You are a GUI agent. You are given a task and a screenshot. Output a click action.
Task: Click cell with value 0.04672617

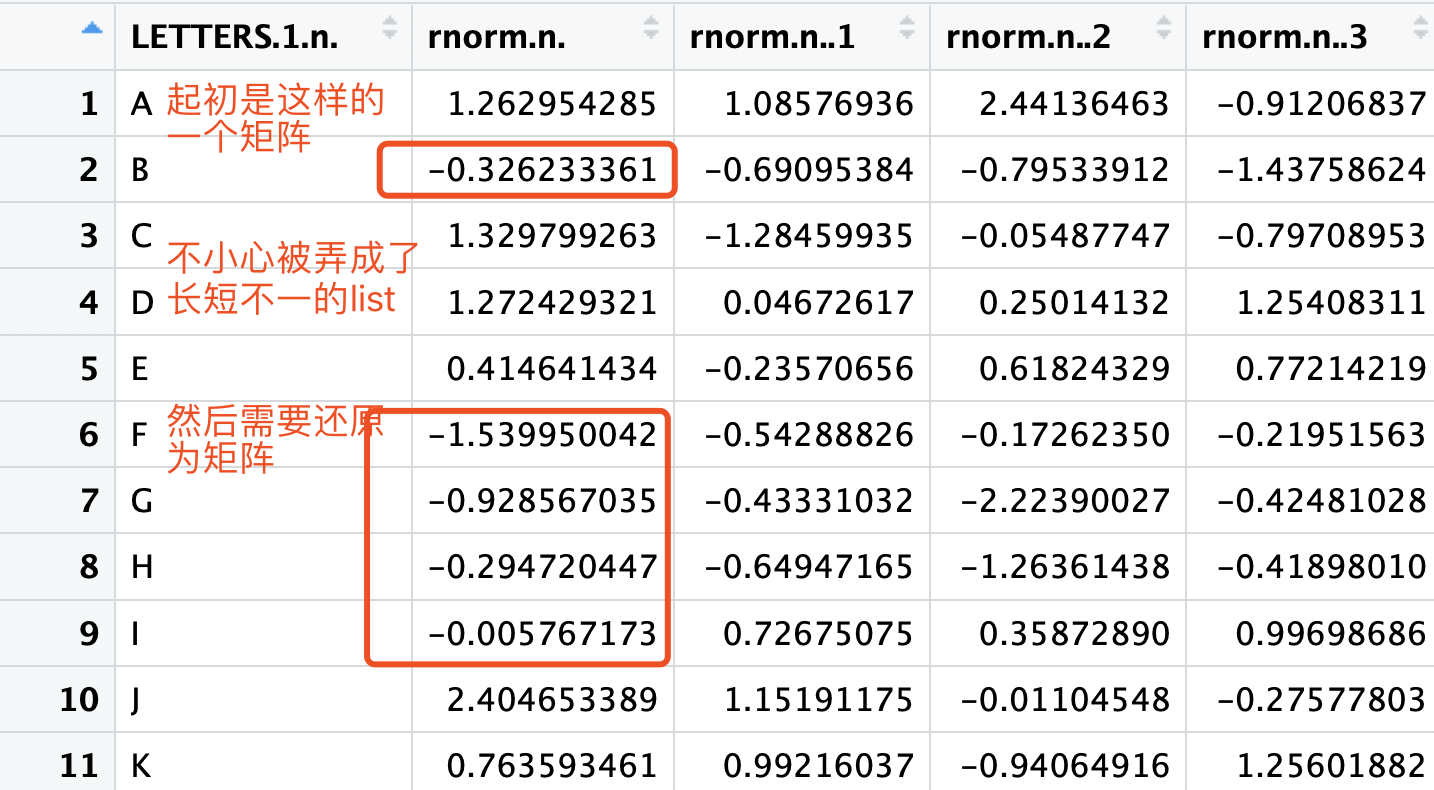818,302
